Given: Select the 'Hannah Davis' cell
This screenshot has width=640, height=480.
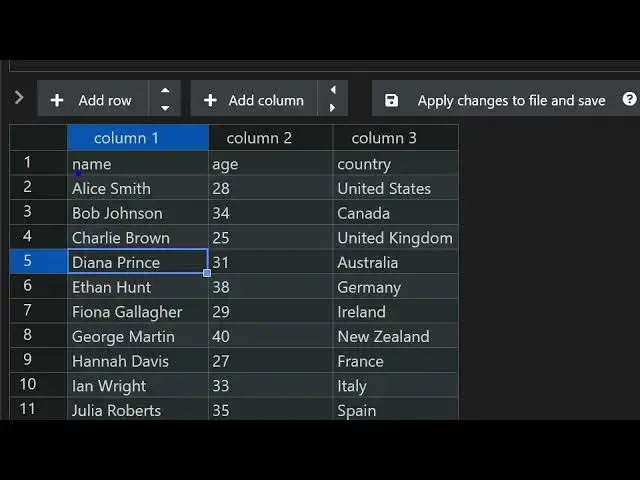Looking at the screenshot, I should [x=138, y=360].
